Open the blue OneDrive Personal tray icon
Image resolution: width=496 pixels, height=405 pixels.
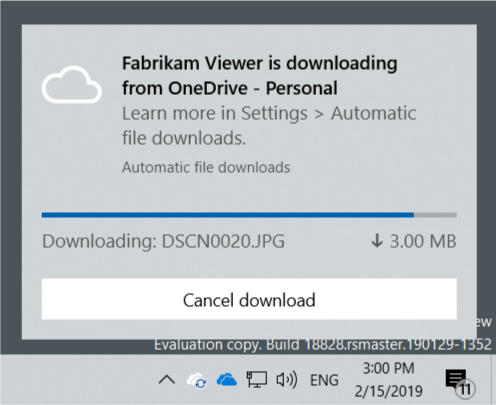(227, 380)
